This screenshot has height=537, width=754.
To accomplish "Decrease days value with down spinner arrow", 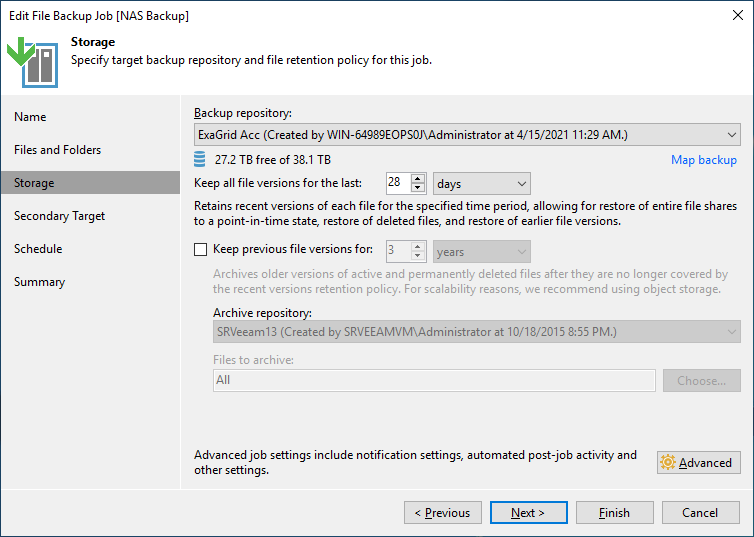I will click(x=418, y=188).
